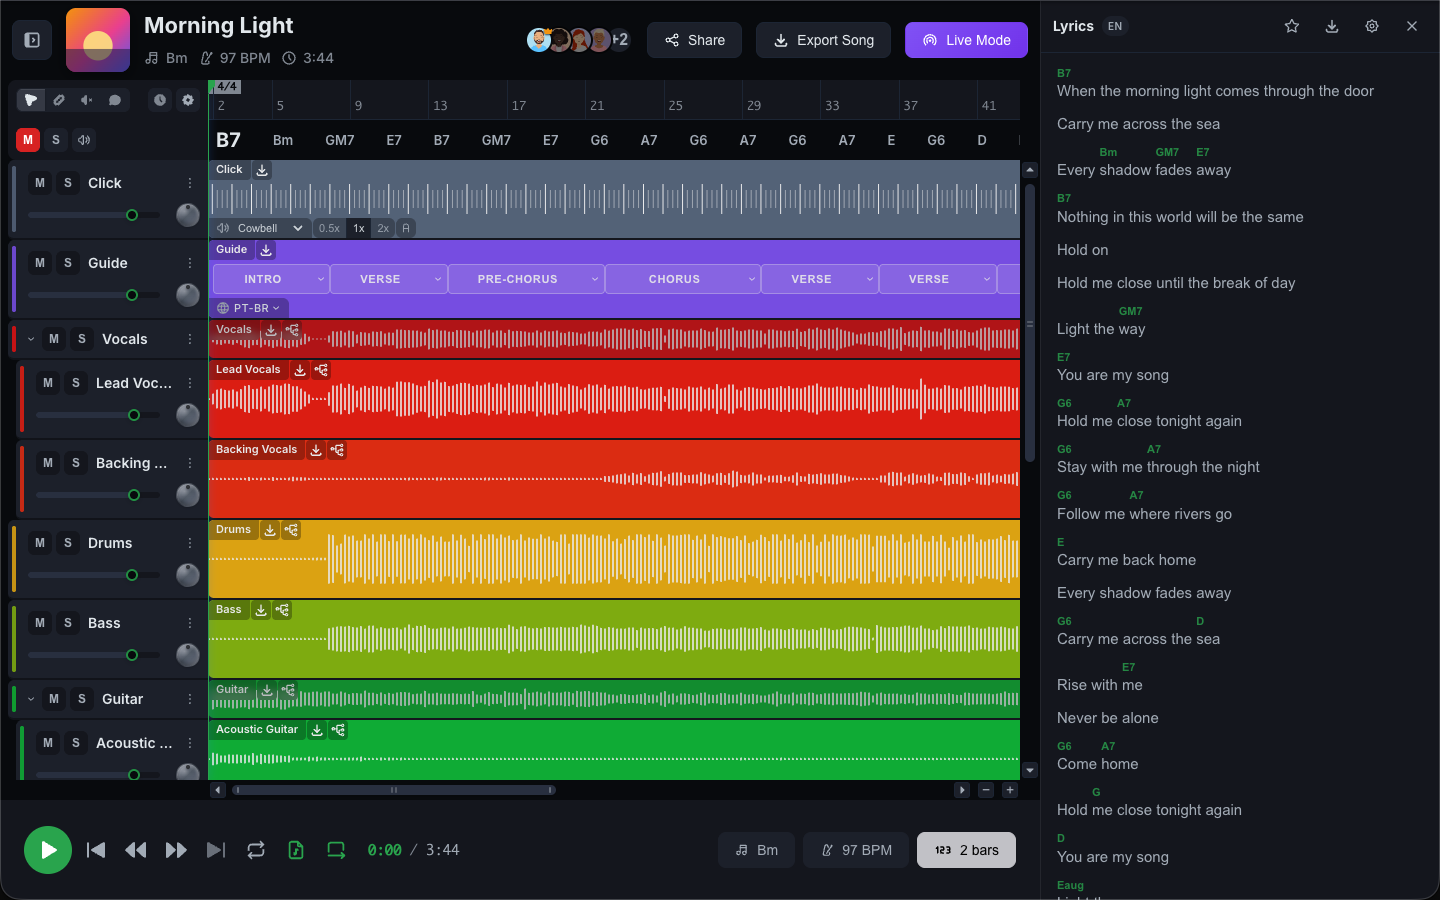Solo the Drums track
1440x900 pixels.
coord(68,543)
